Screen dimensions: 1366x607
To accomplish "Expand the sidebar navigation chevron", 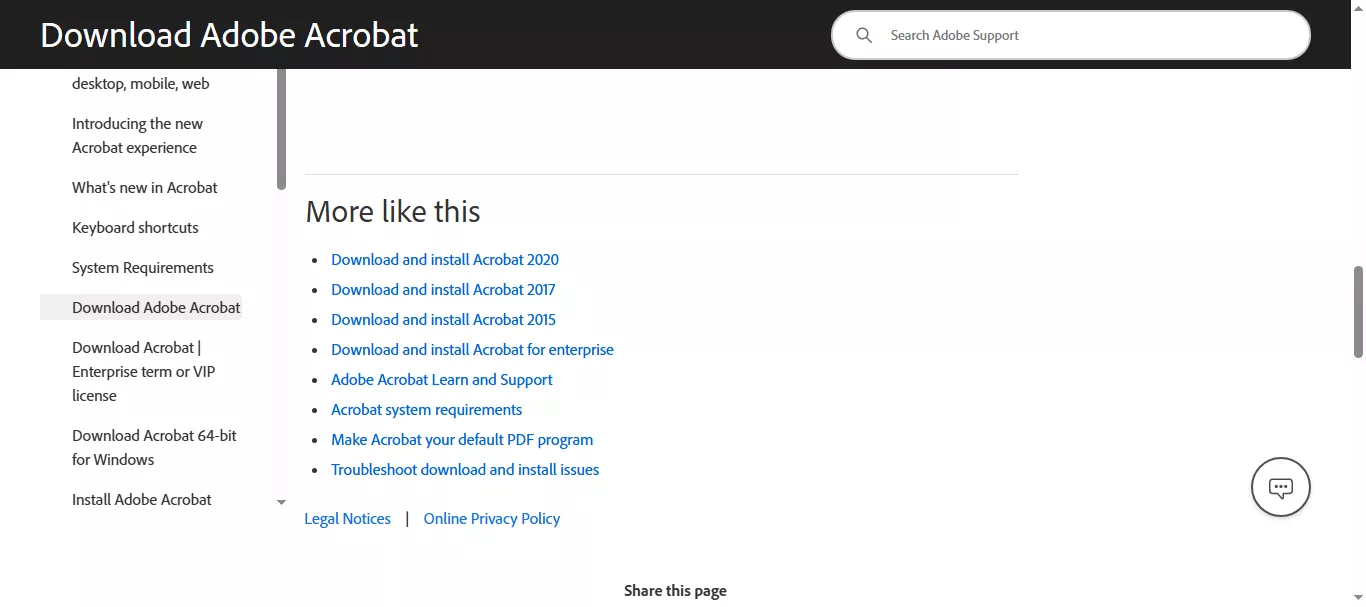I will (281, 502).
